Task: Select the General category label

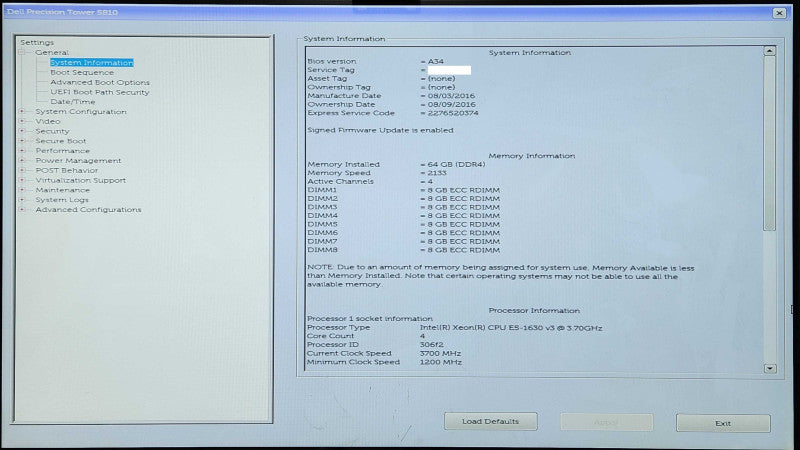Action: (52, 53)
